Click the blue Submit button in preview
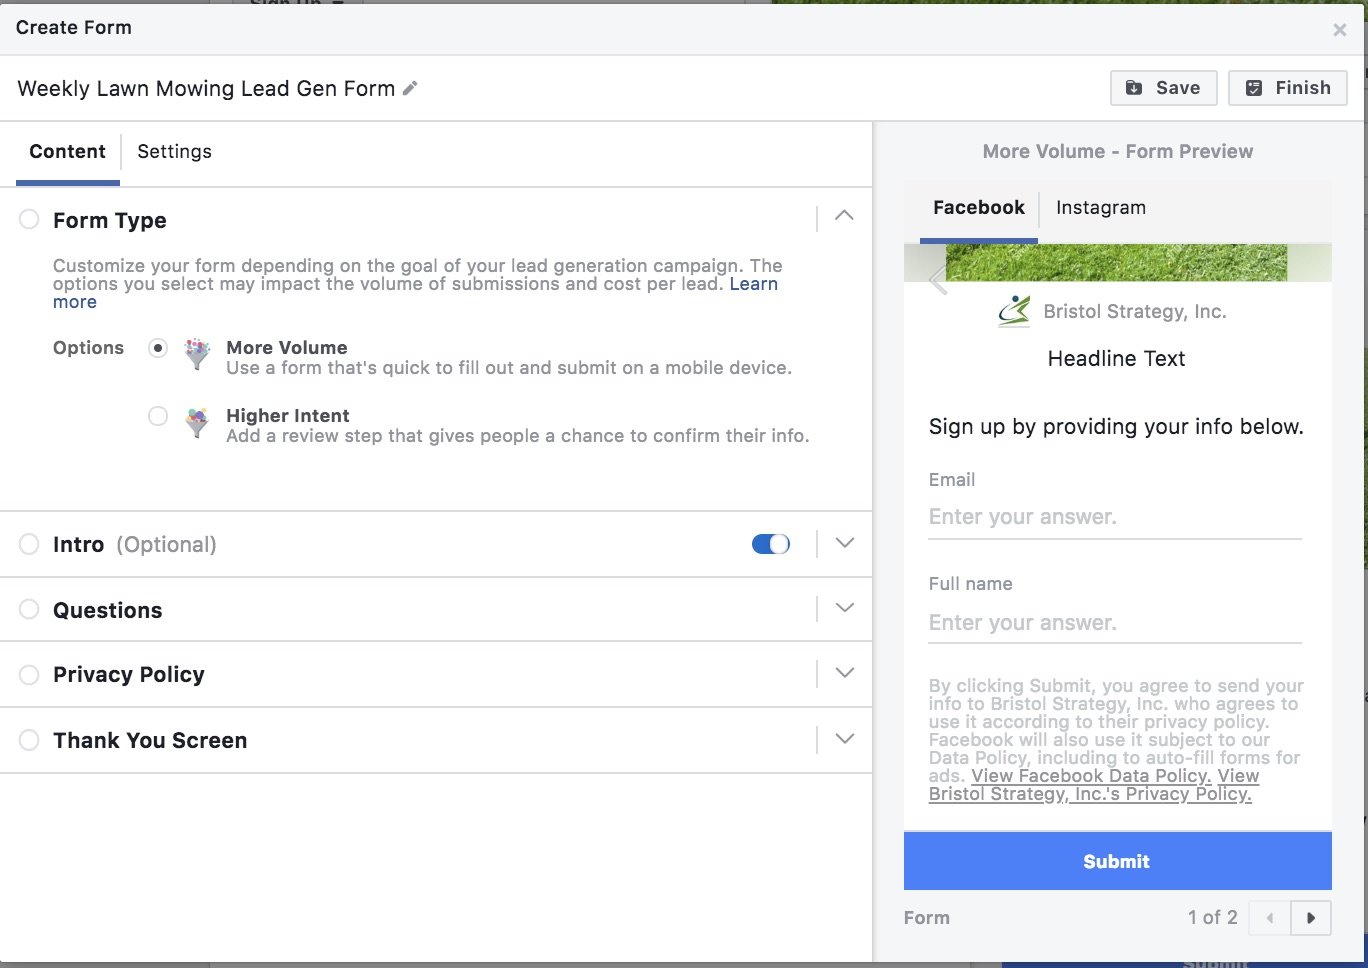The image size is (1368, 968). [x=1117, y=861]
